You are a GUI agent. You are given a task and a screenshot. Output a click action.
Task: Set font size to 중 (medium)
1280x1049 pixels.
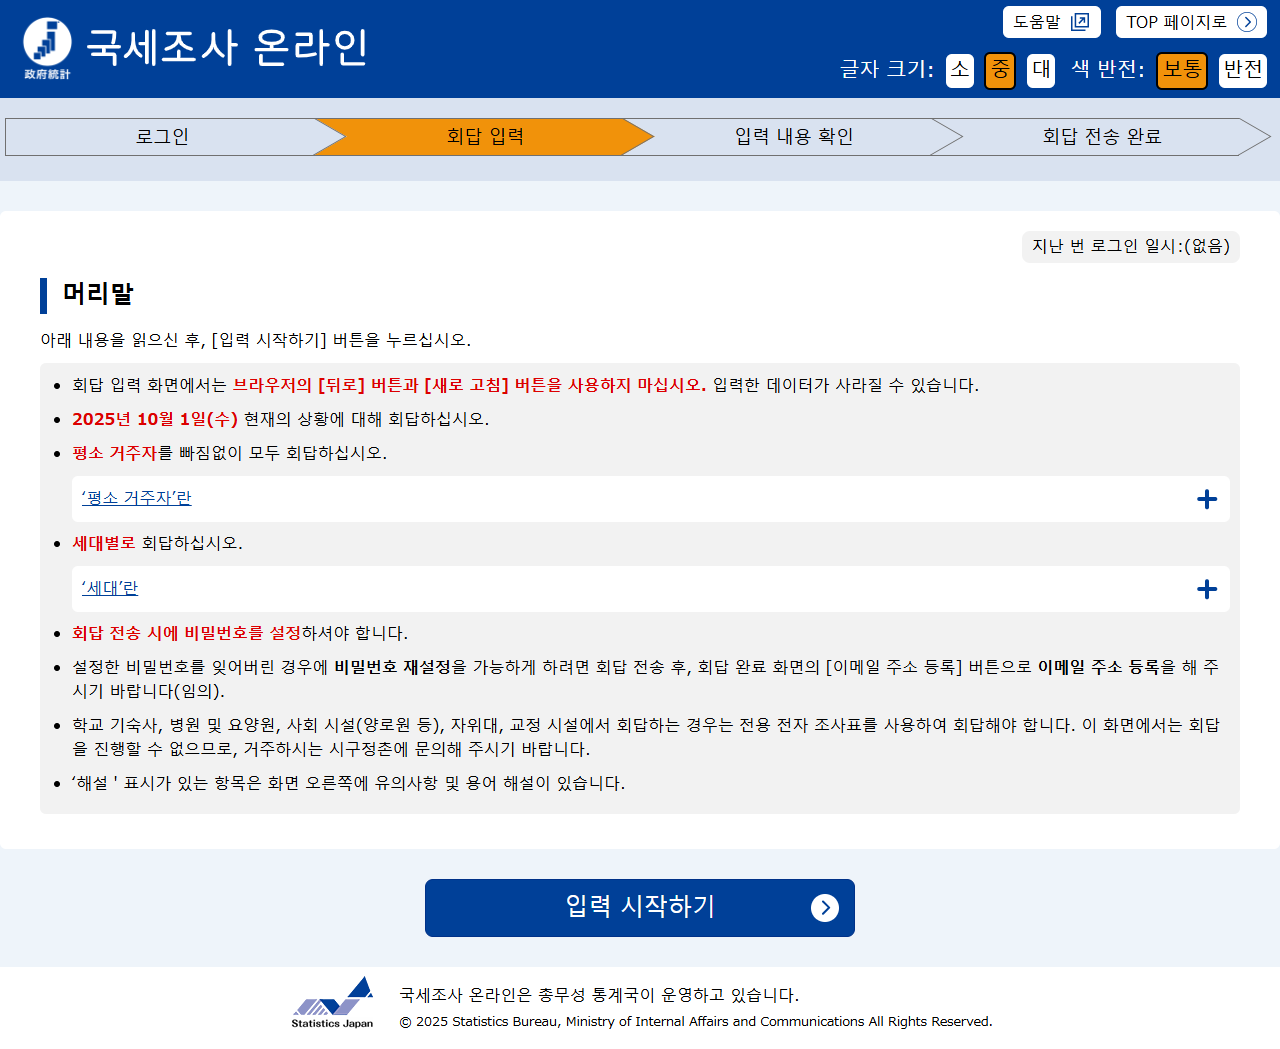tap(999, 70)
